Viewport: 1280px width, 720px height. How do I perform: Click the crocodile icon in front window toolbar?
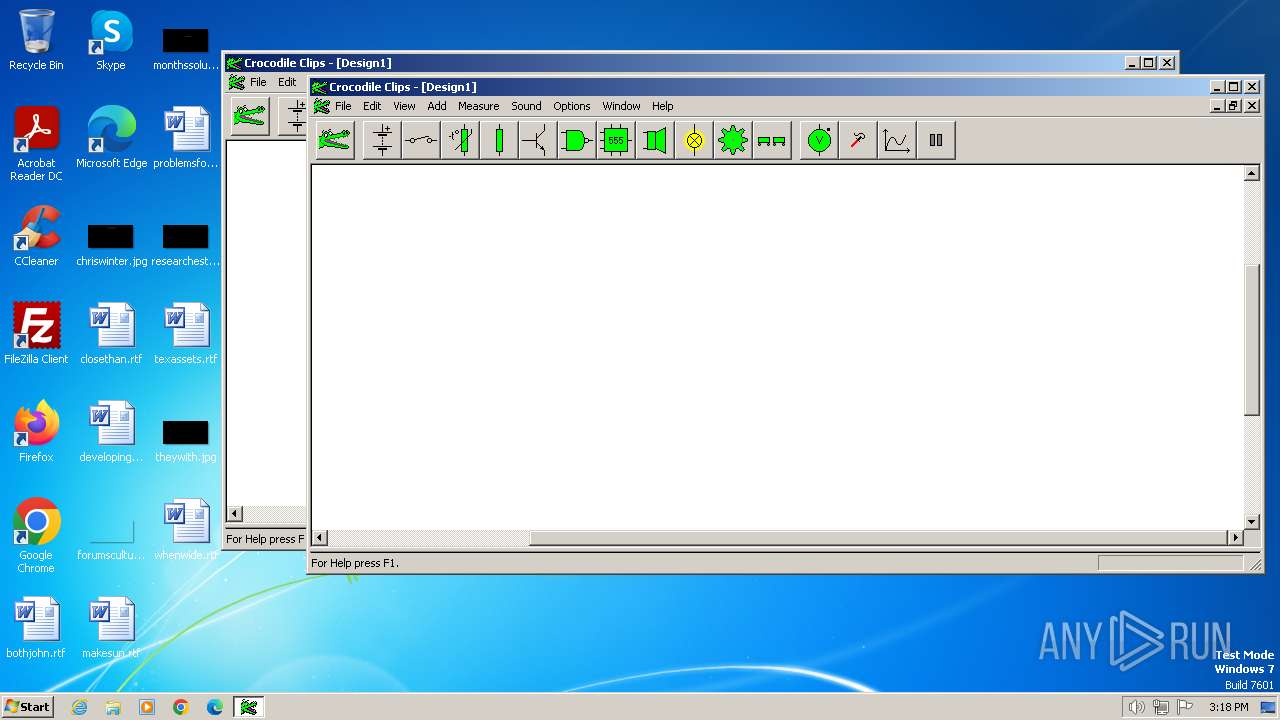click(335, 141)
